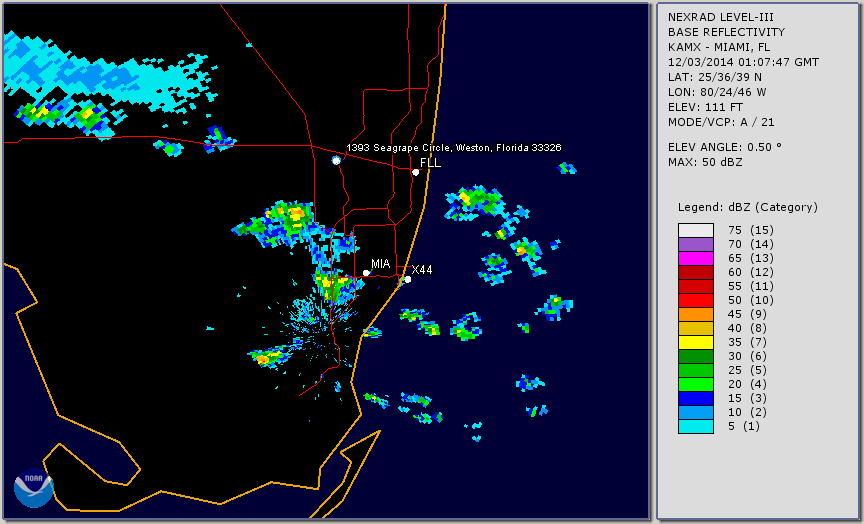
Task: Click the MODE/VCP: A / 21 text
Action: [x=721, y=122]
